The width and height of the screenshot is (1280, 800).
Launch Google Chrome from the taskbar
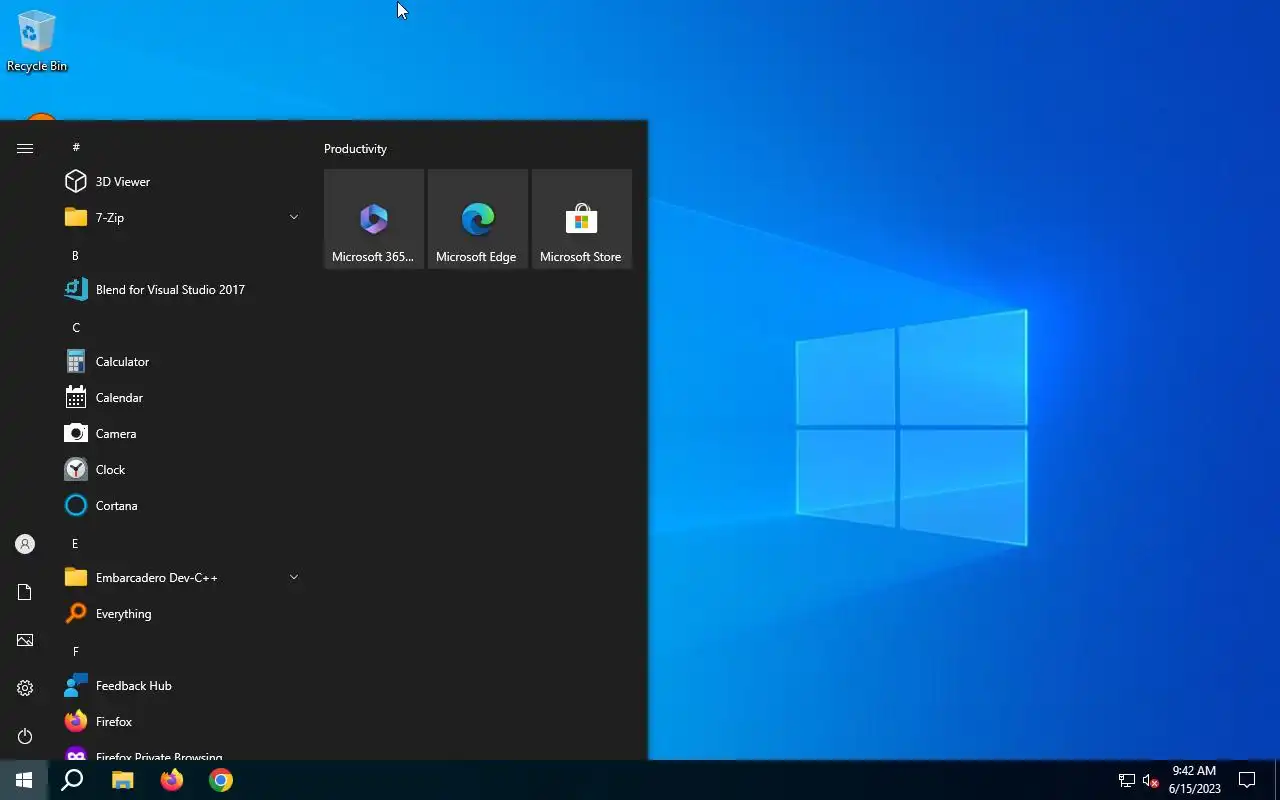pyautogui.click(x=221, y=780)
